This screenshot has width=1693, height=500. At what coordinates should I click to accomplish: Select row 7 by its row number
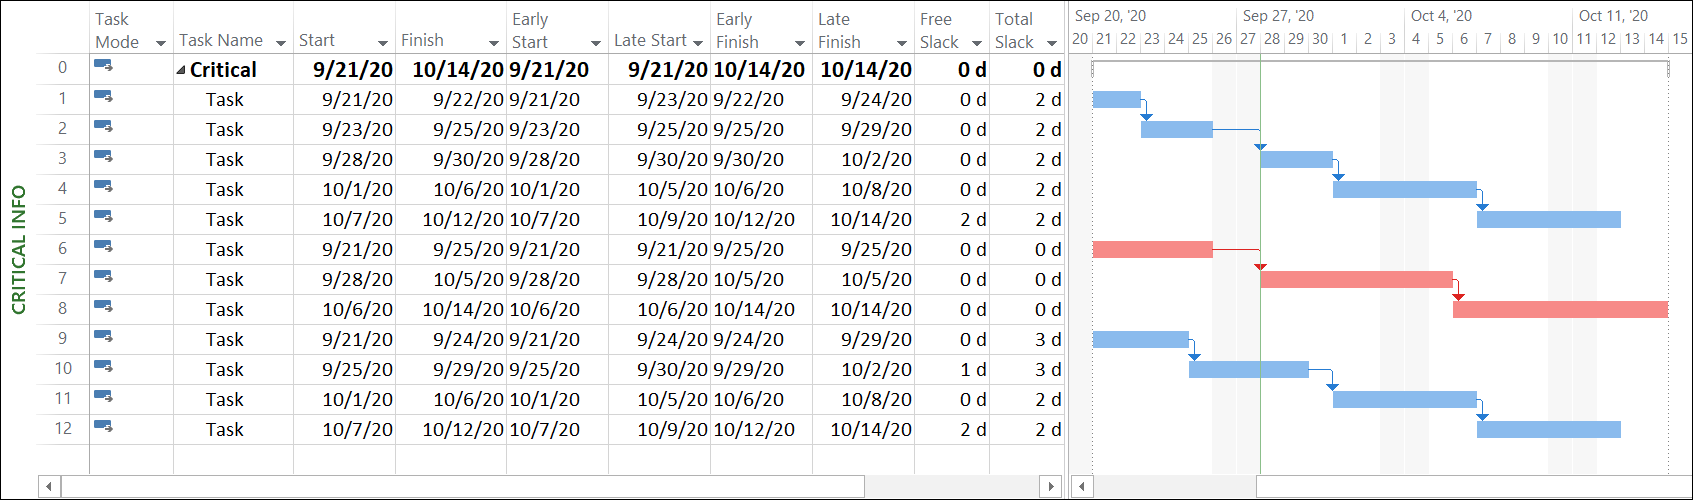point(62,279)
